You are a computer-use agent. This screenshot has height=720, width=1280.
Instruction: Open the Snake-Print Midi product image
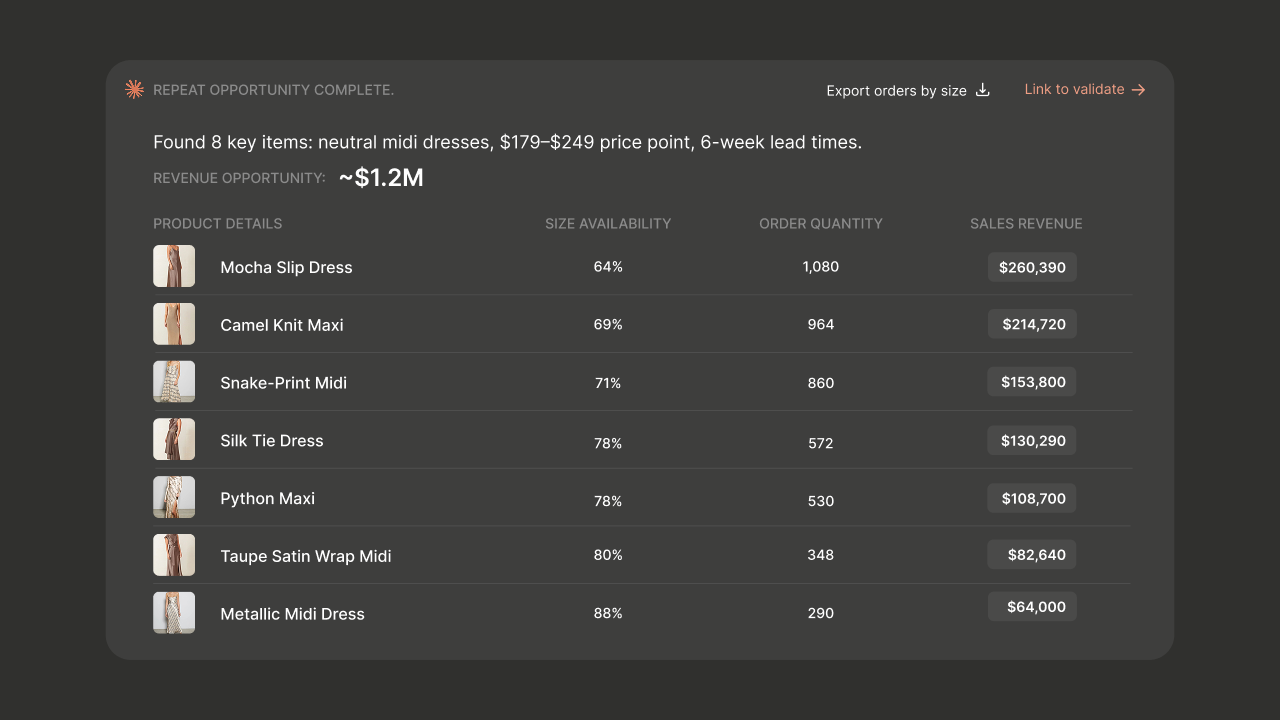174,382
